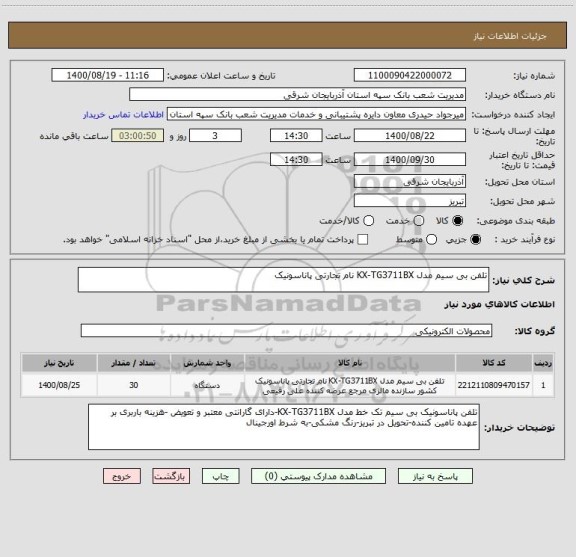Click the چاپ print button

coord(220,476)
